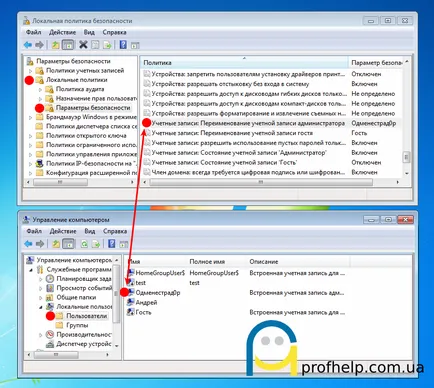Expand Просмотр событий node
The height and width of the screenshot is (388, 434).
[x=41, y=288]
